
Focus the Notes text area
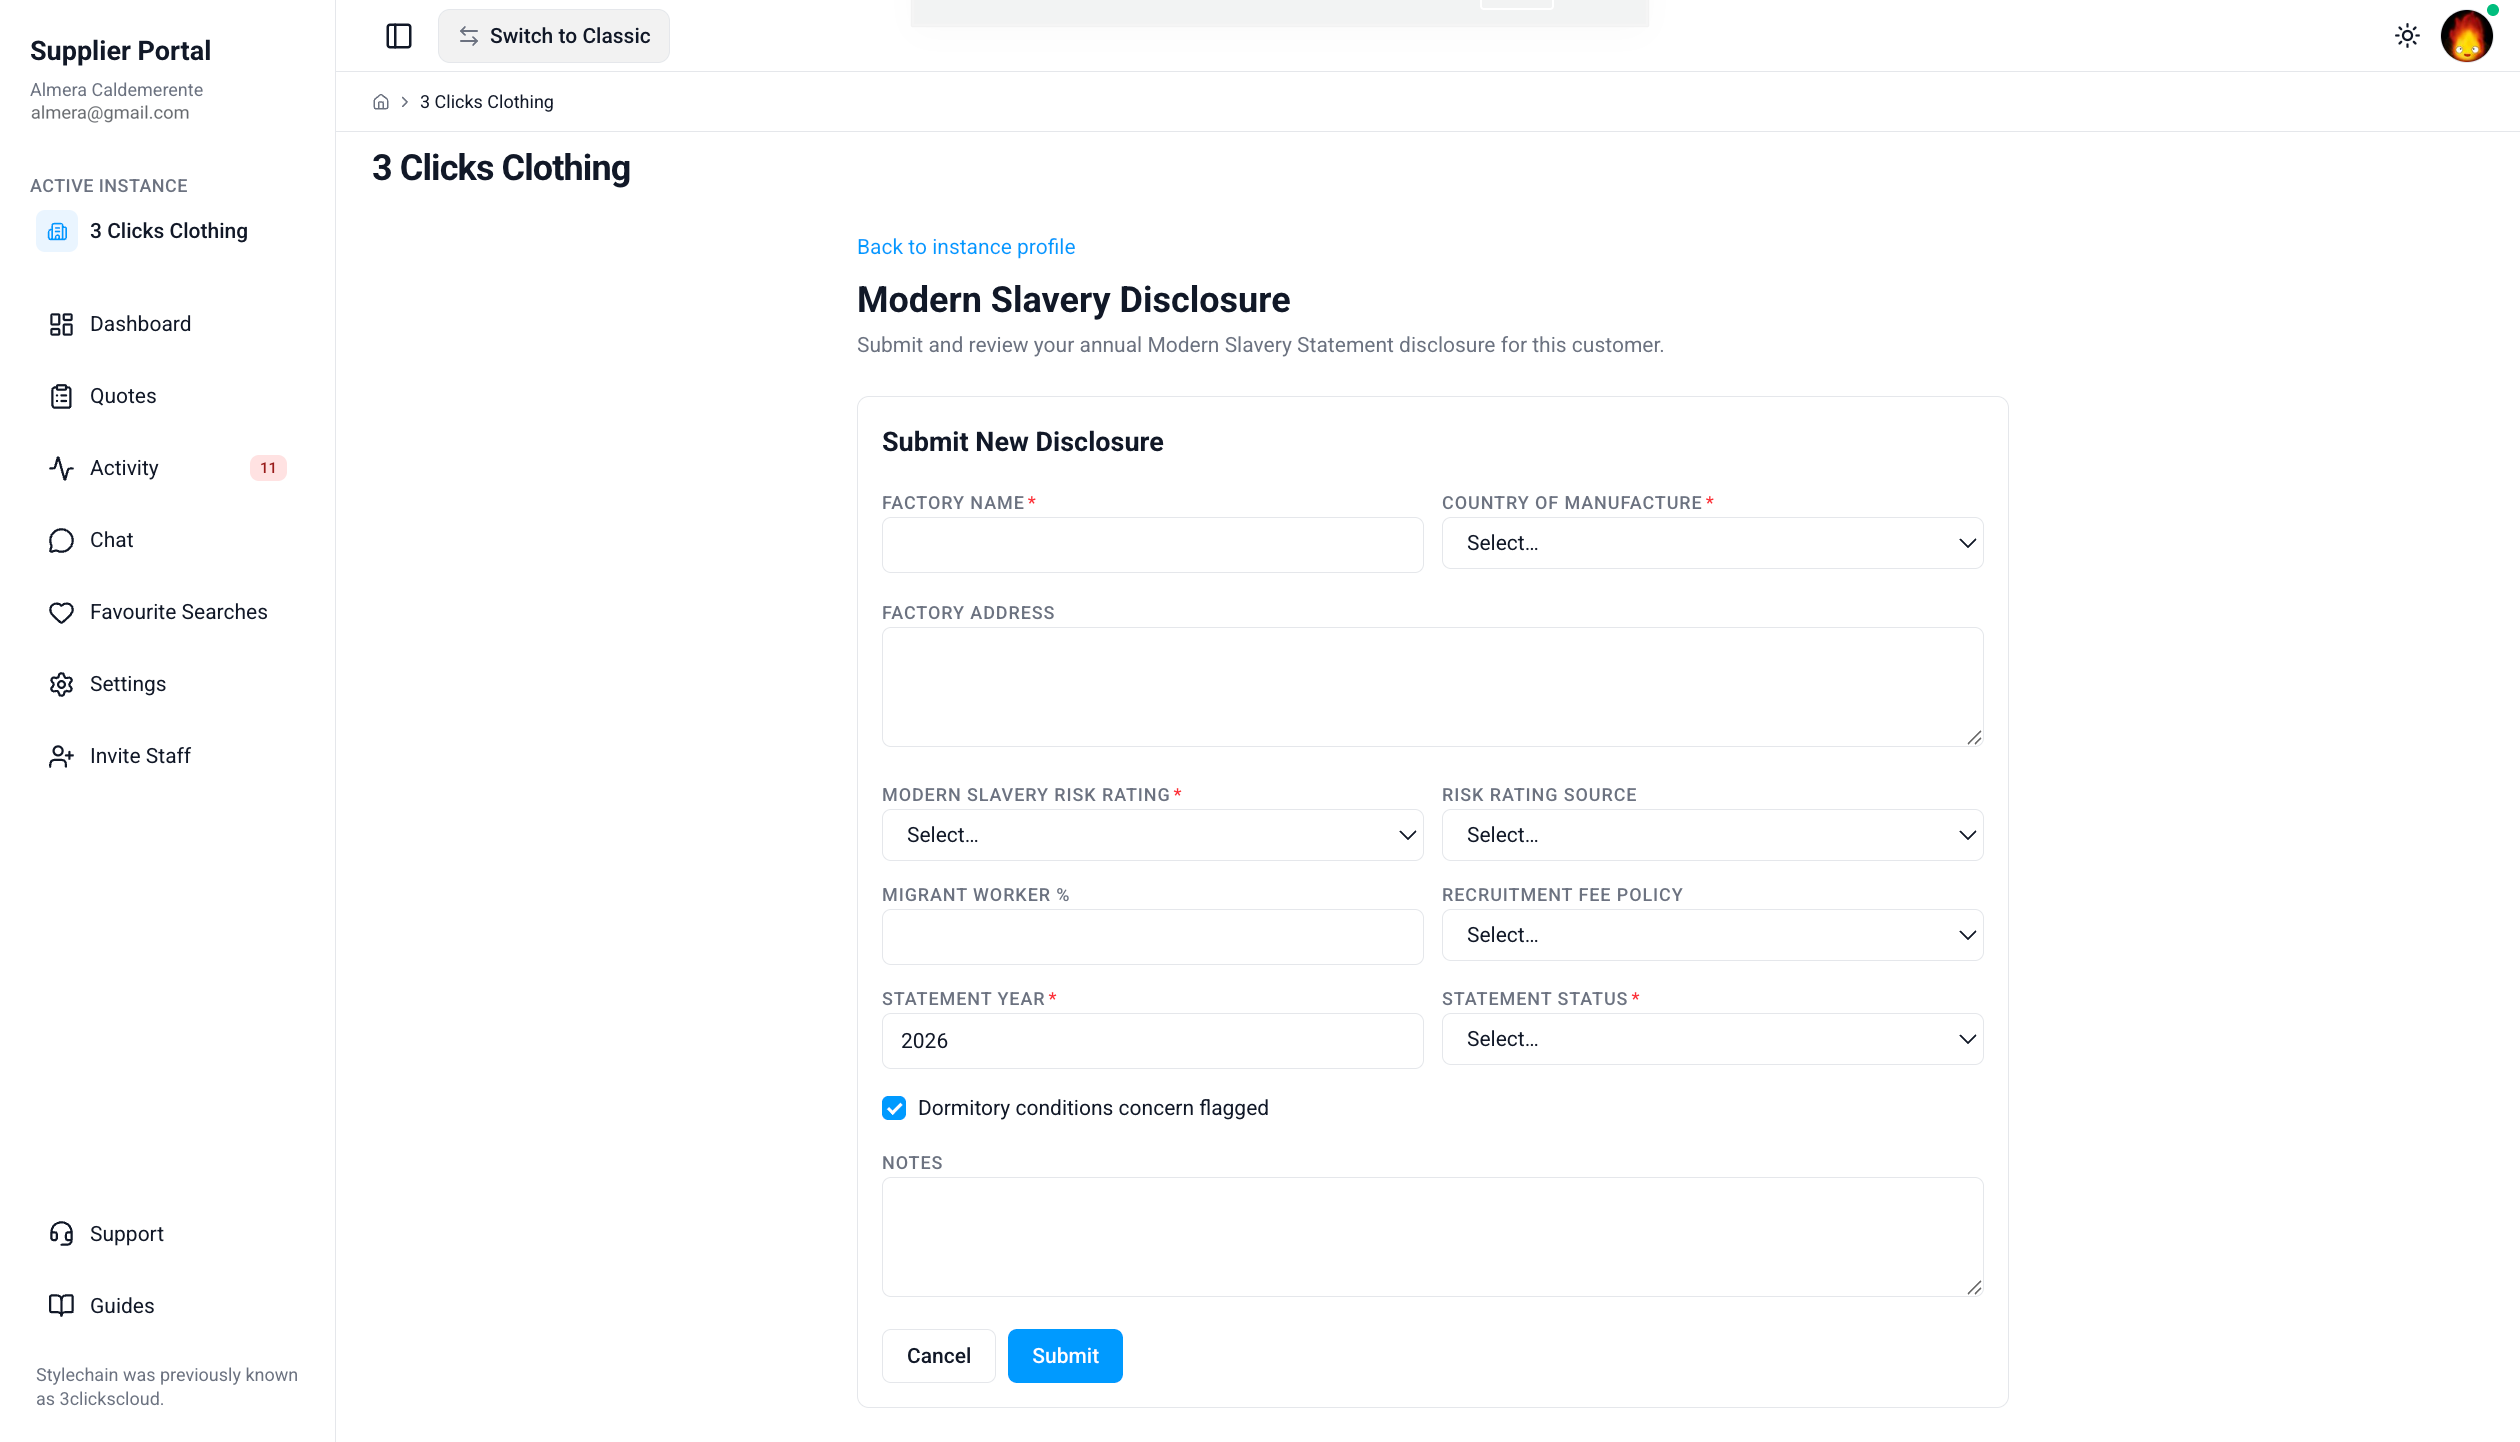(x=1432, y=1237)
